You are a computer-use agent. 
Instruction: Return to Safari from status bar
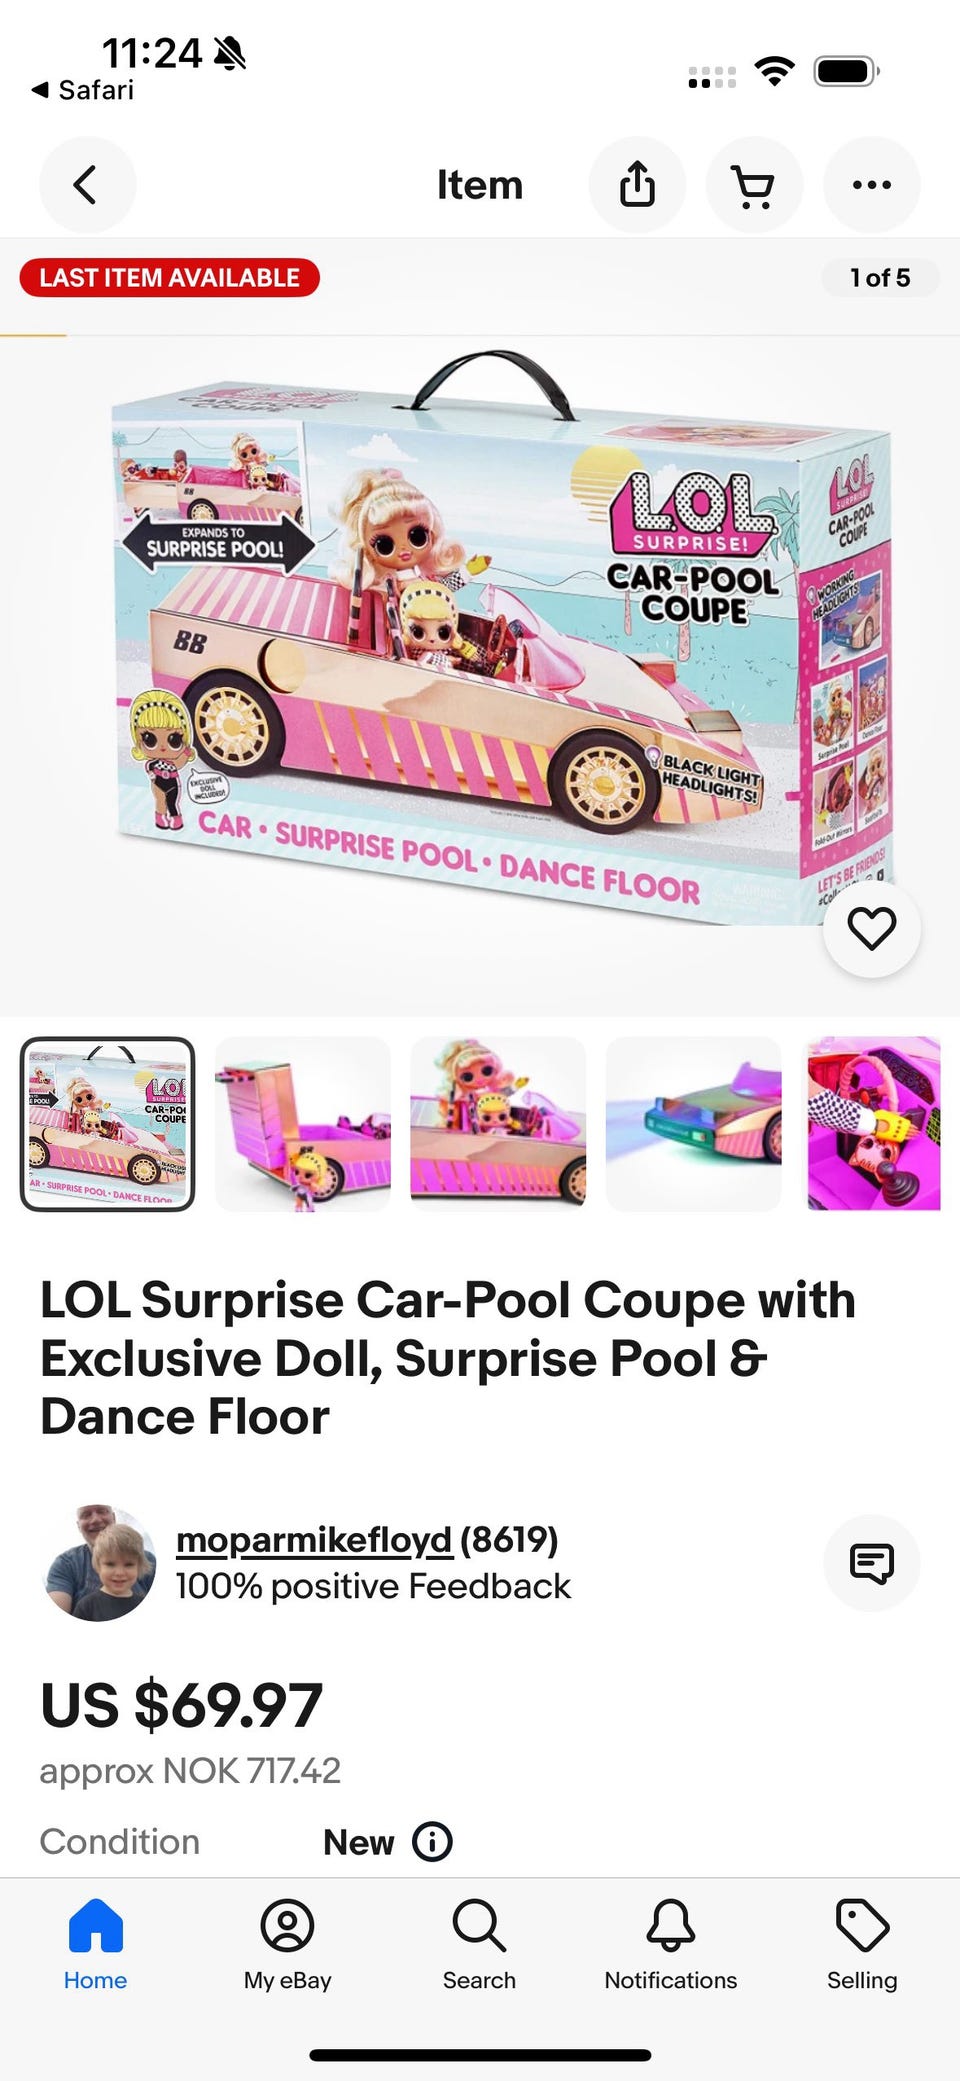[x=82, y=90]
